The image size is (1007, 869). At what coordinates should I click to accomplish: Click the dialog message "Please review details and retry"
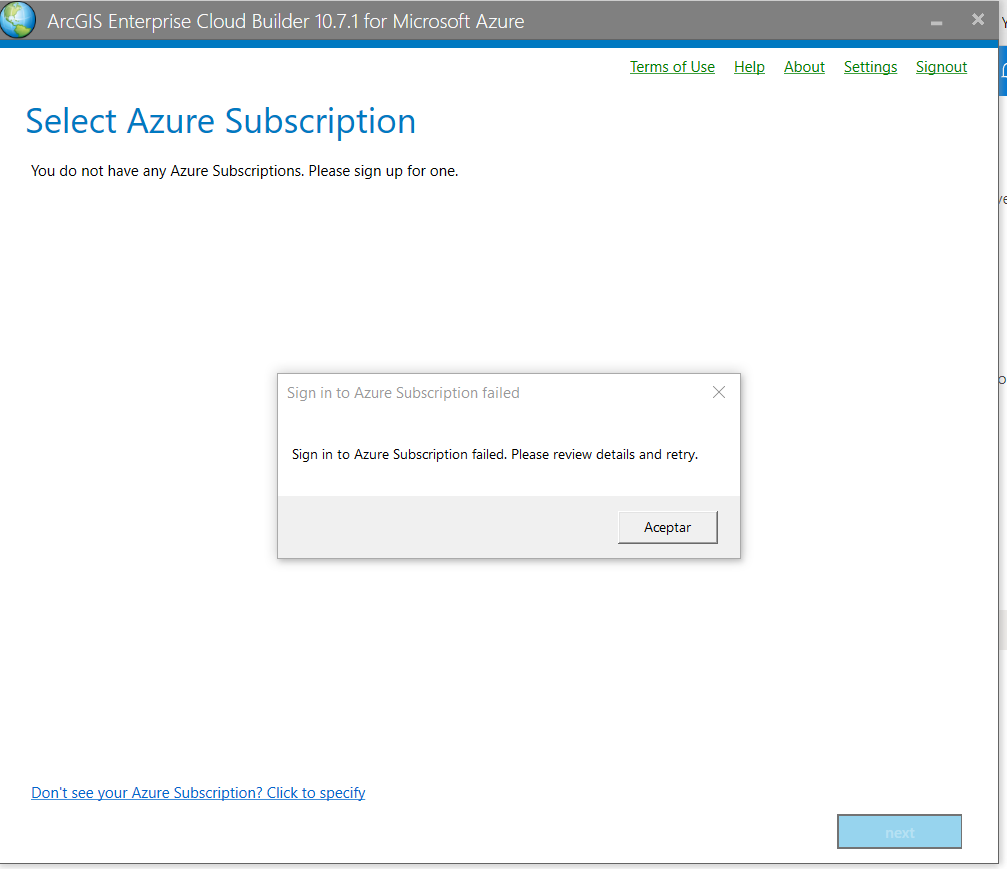coord(604,454)
